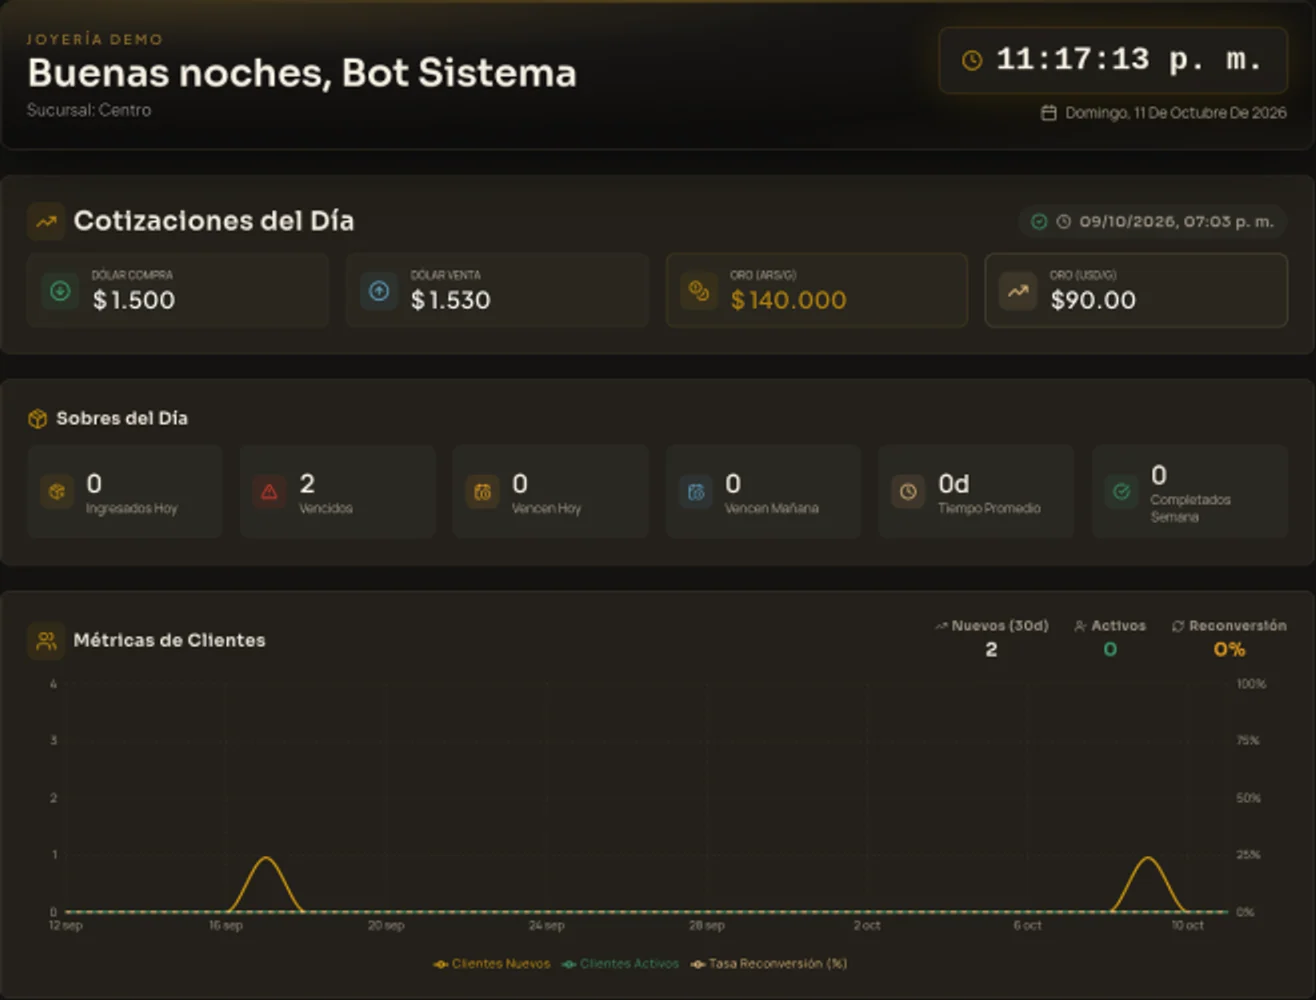Viewport: 1316px width, 1000px height.
Task: Click the 0% Reconversión value
Action: tap(1229, 650)
